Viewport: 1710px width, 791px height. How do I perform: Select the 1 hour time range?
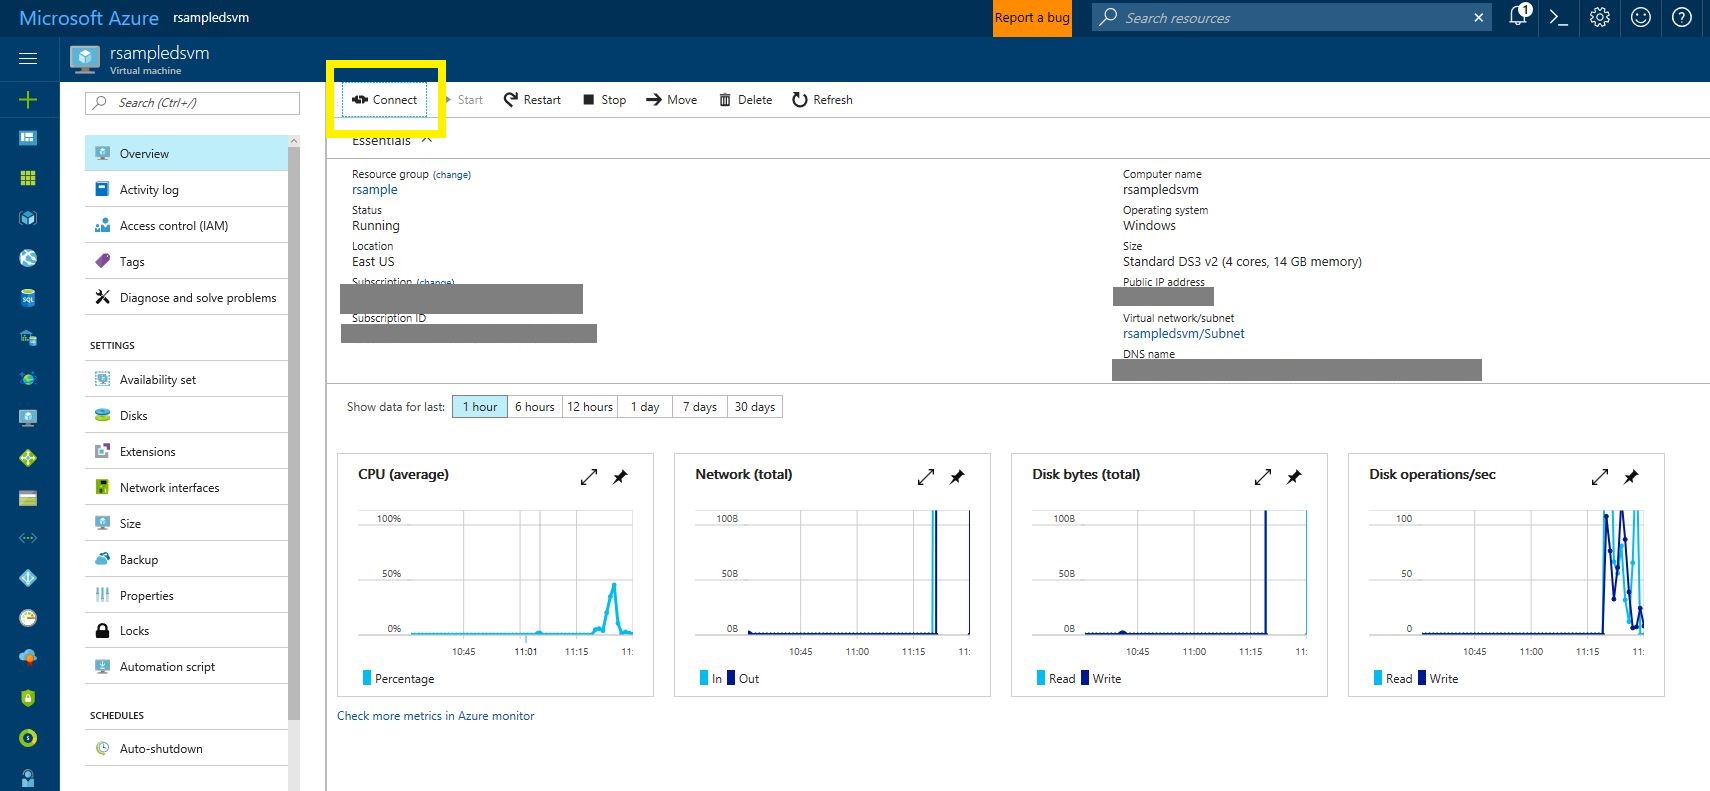(480, 407)
